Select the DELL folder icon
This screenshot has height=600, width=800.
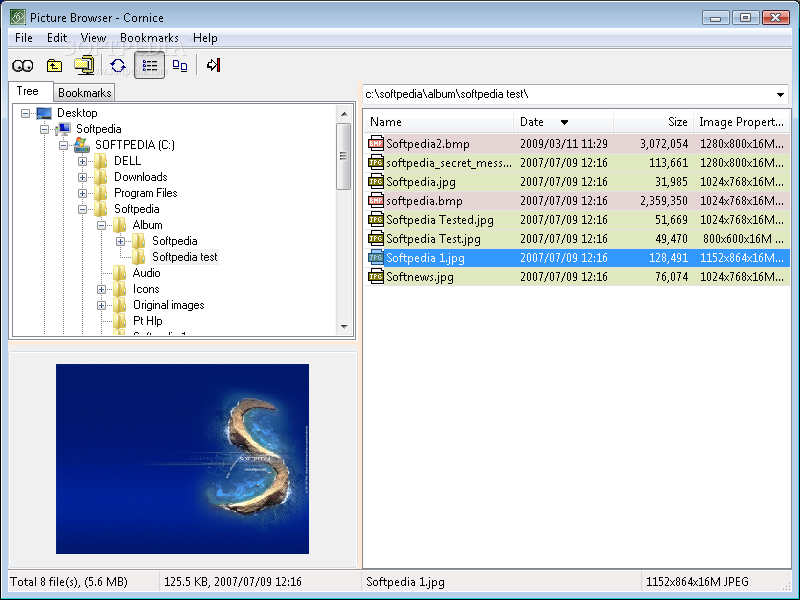101,161
